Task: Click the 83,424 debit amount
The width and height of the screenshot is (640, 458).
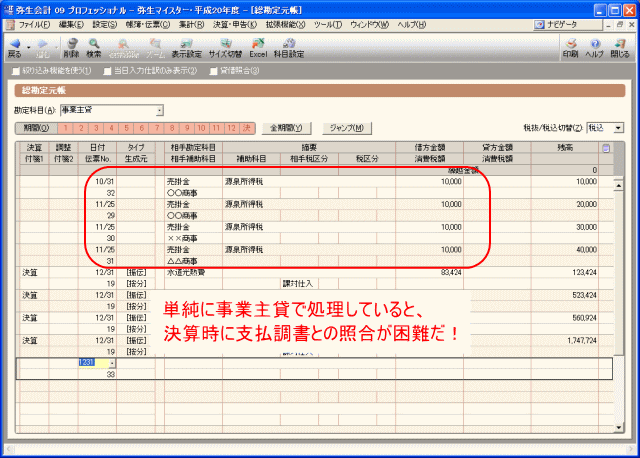Action: 451,273
